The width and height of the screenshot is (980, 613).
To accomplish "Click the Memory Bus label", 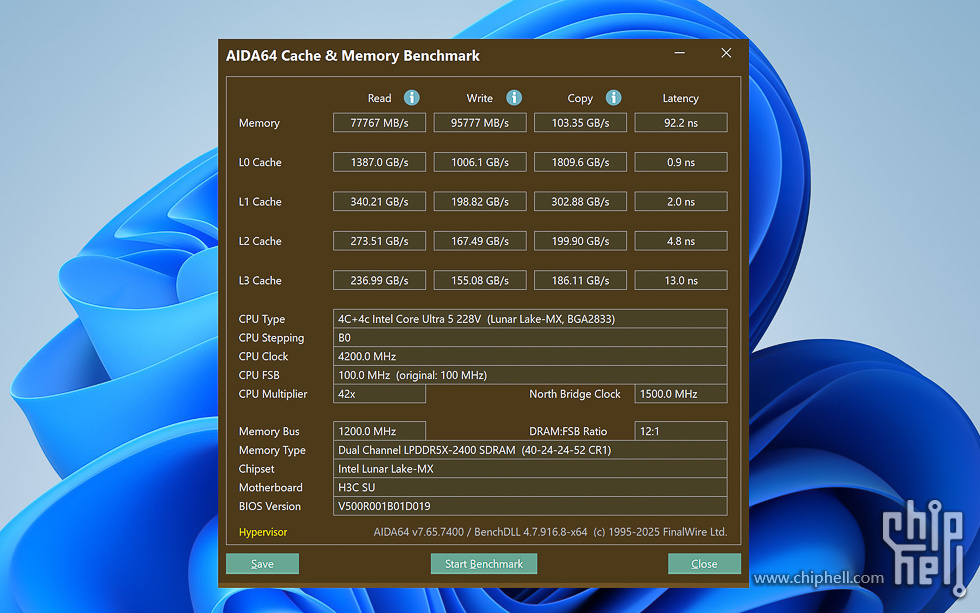I will point(269,432).
